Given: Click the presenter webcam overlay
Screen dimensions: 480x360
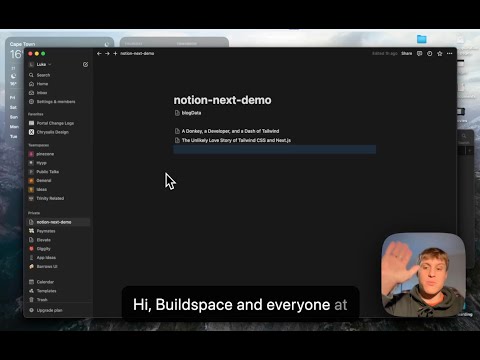Looking at the screenshot, I should [x=423, y=275].
